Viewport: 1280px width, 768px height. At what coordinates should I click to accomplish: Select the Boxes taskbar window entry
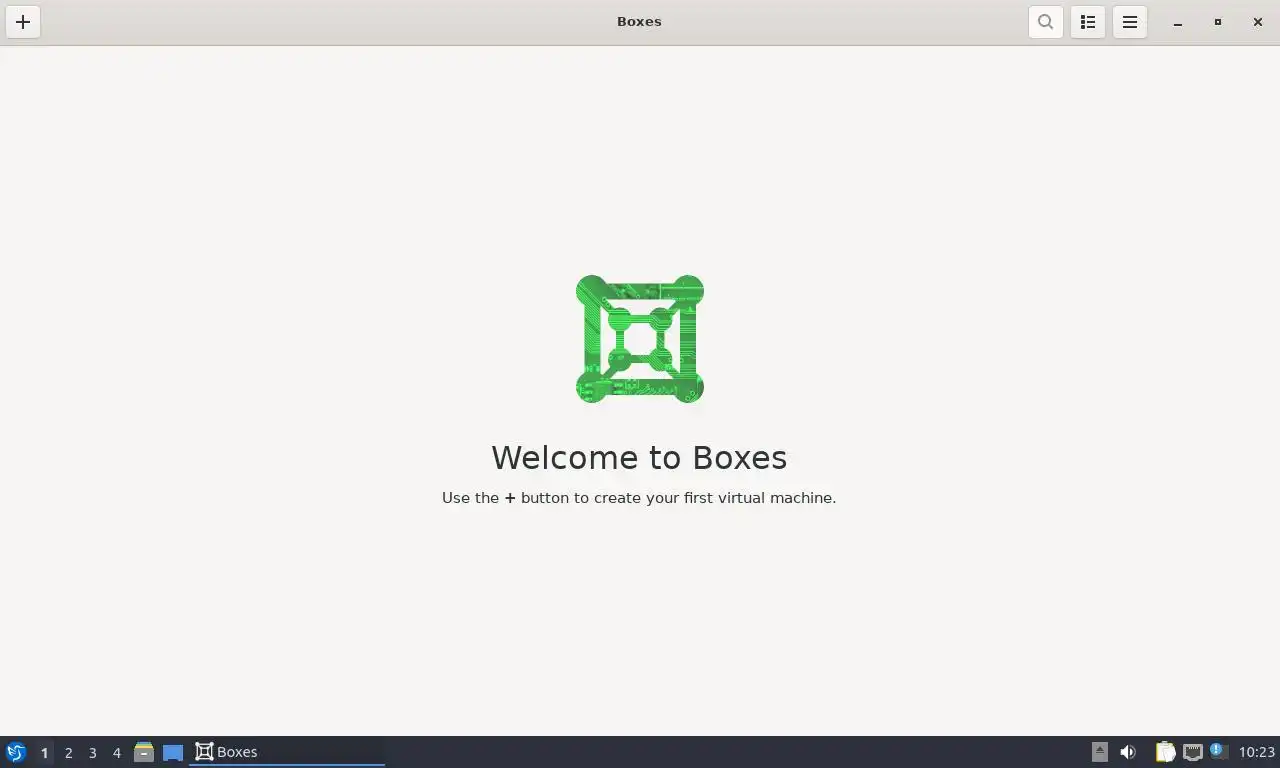(x=287, y=752)
